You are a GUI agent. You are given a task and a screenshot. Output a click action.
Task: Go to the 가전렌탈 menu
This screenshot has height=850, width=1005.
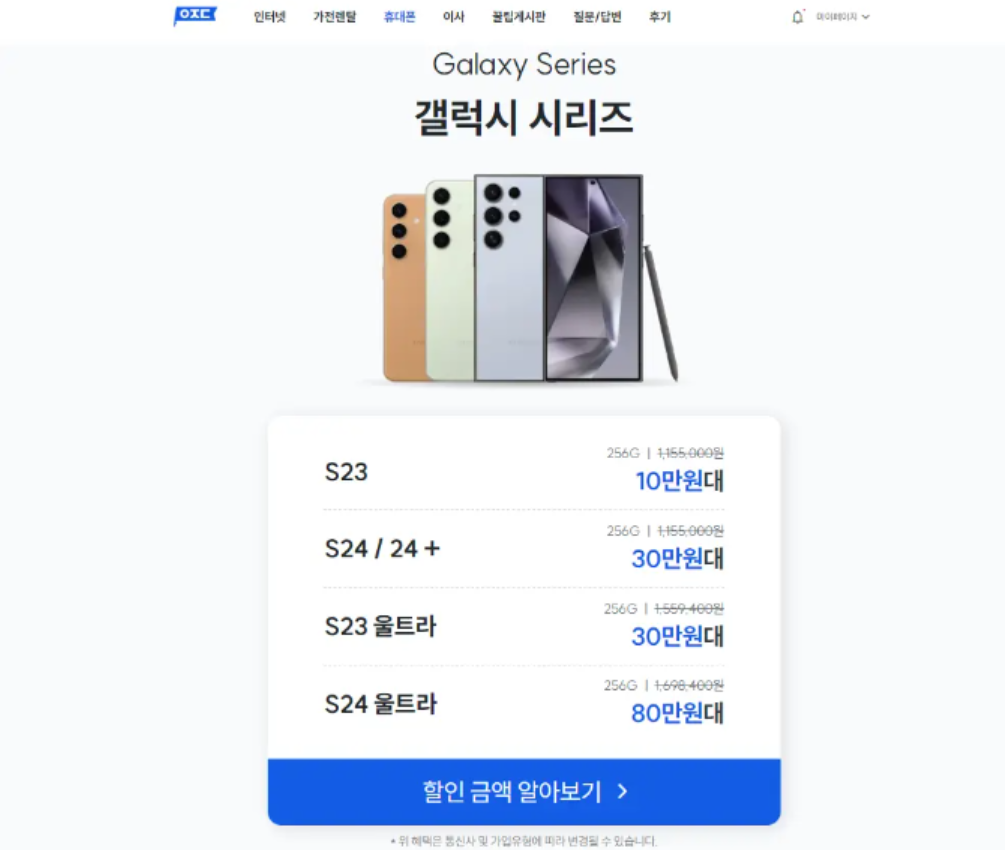click(x=335, y=17)
